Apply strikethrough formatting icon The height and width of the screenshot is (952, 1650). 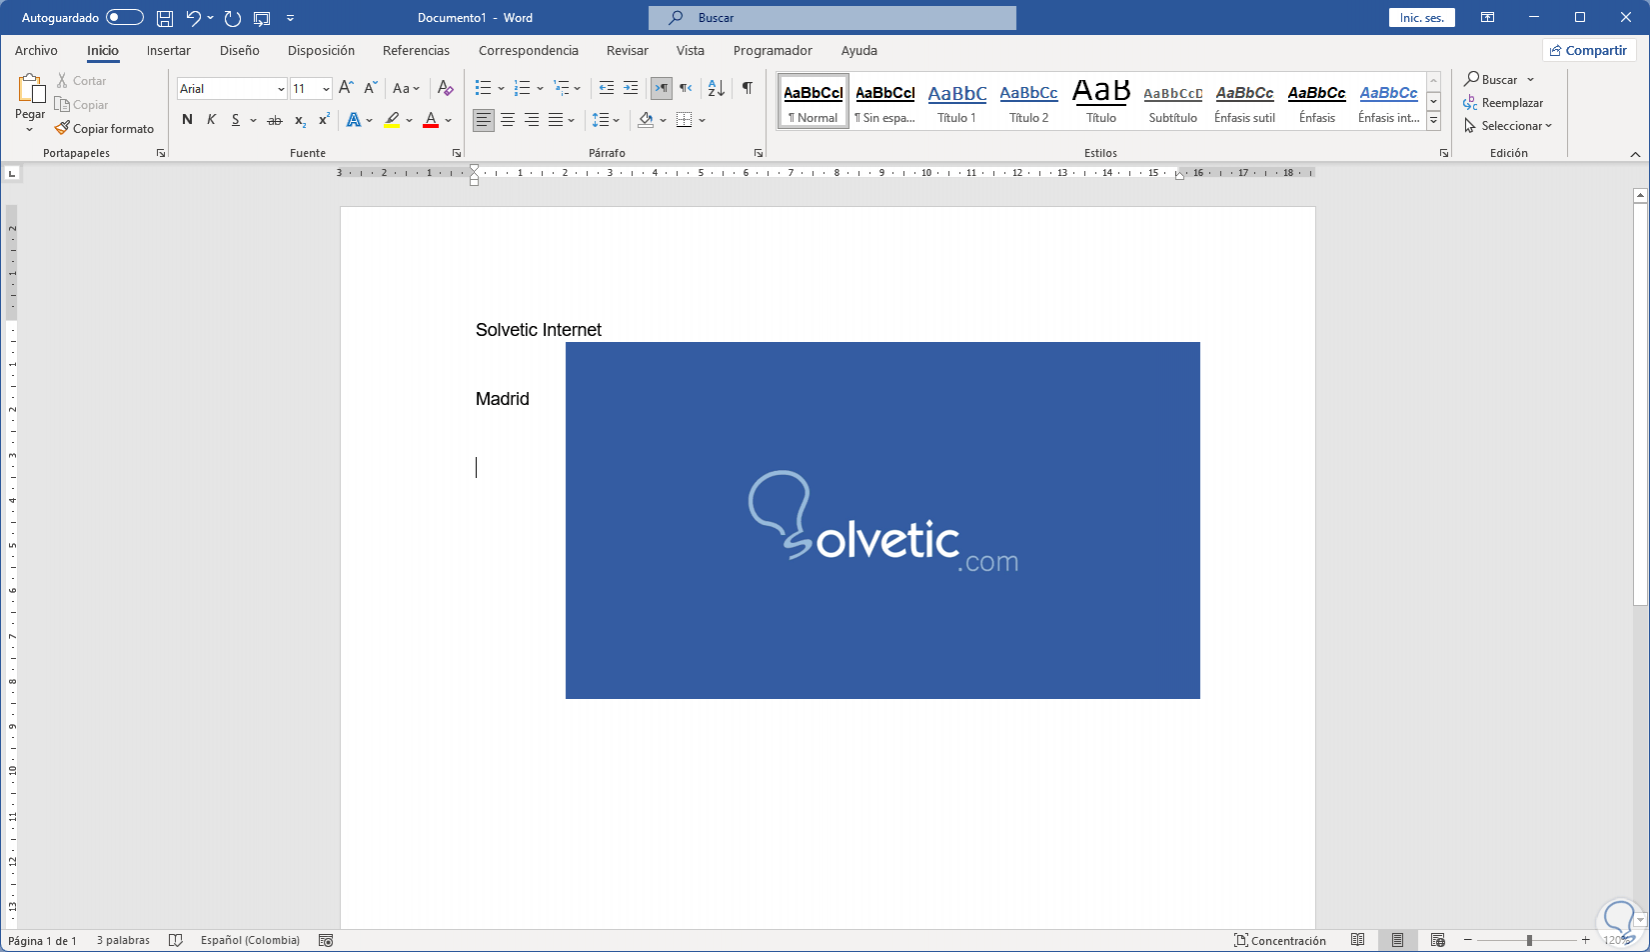(274, 120)
